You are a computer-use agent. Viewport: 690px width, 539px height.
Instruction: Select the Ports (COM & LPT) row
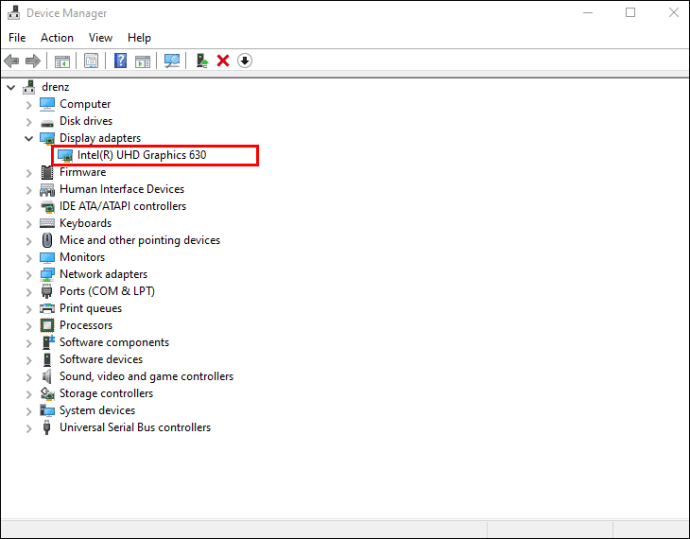(x=107, y=291)
